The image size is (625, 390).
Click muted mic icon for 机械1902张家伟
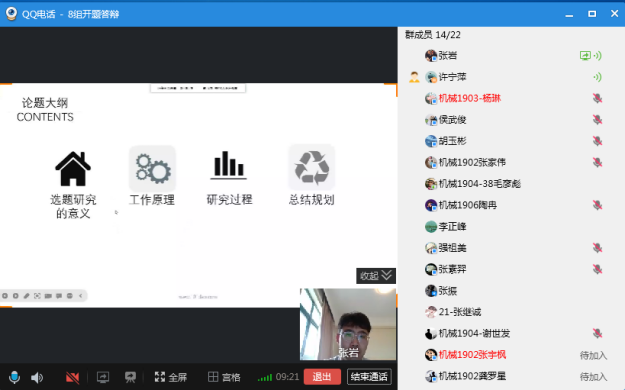(x=597, y=162)
